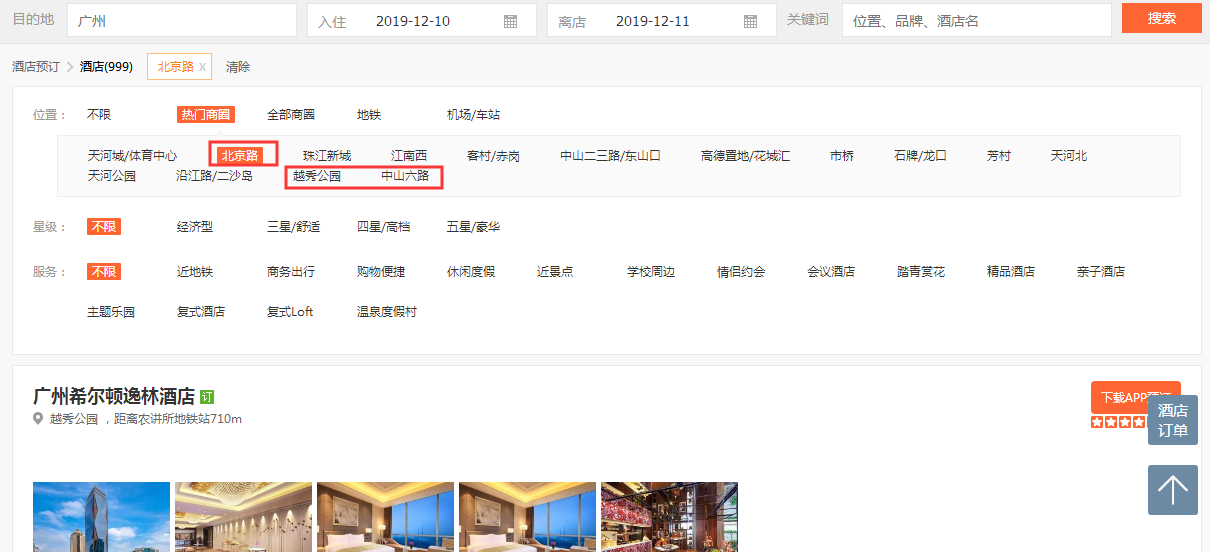The height and width of the screenshot is (552, 1210).
Task: Switch to the 机场/车站 location tab
Action: point(473,115)
